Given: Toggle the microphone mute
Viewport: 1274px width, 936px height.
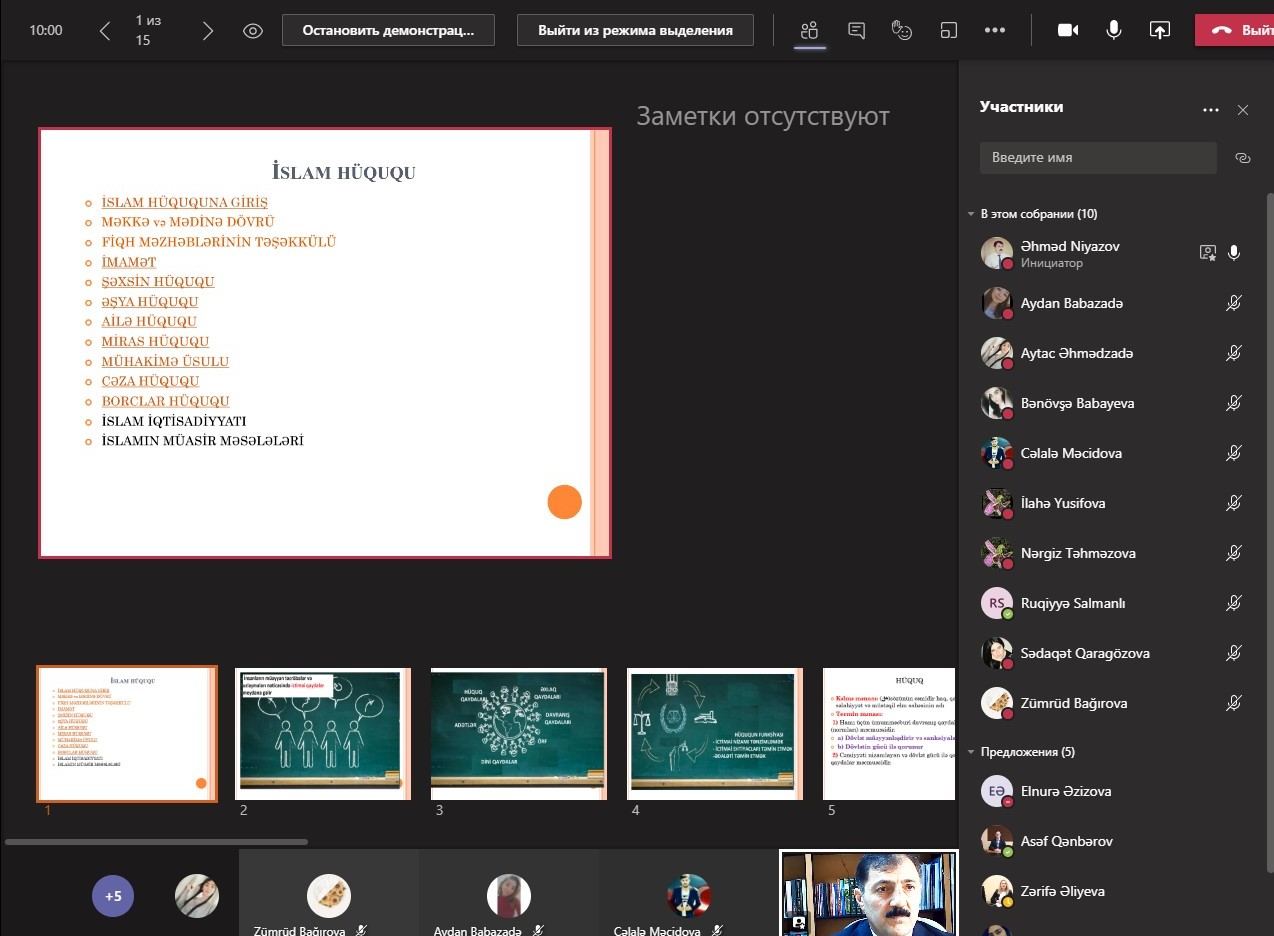Looking at the screenshot, I should pyautogui.click(x=1114, y=30).
